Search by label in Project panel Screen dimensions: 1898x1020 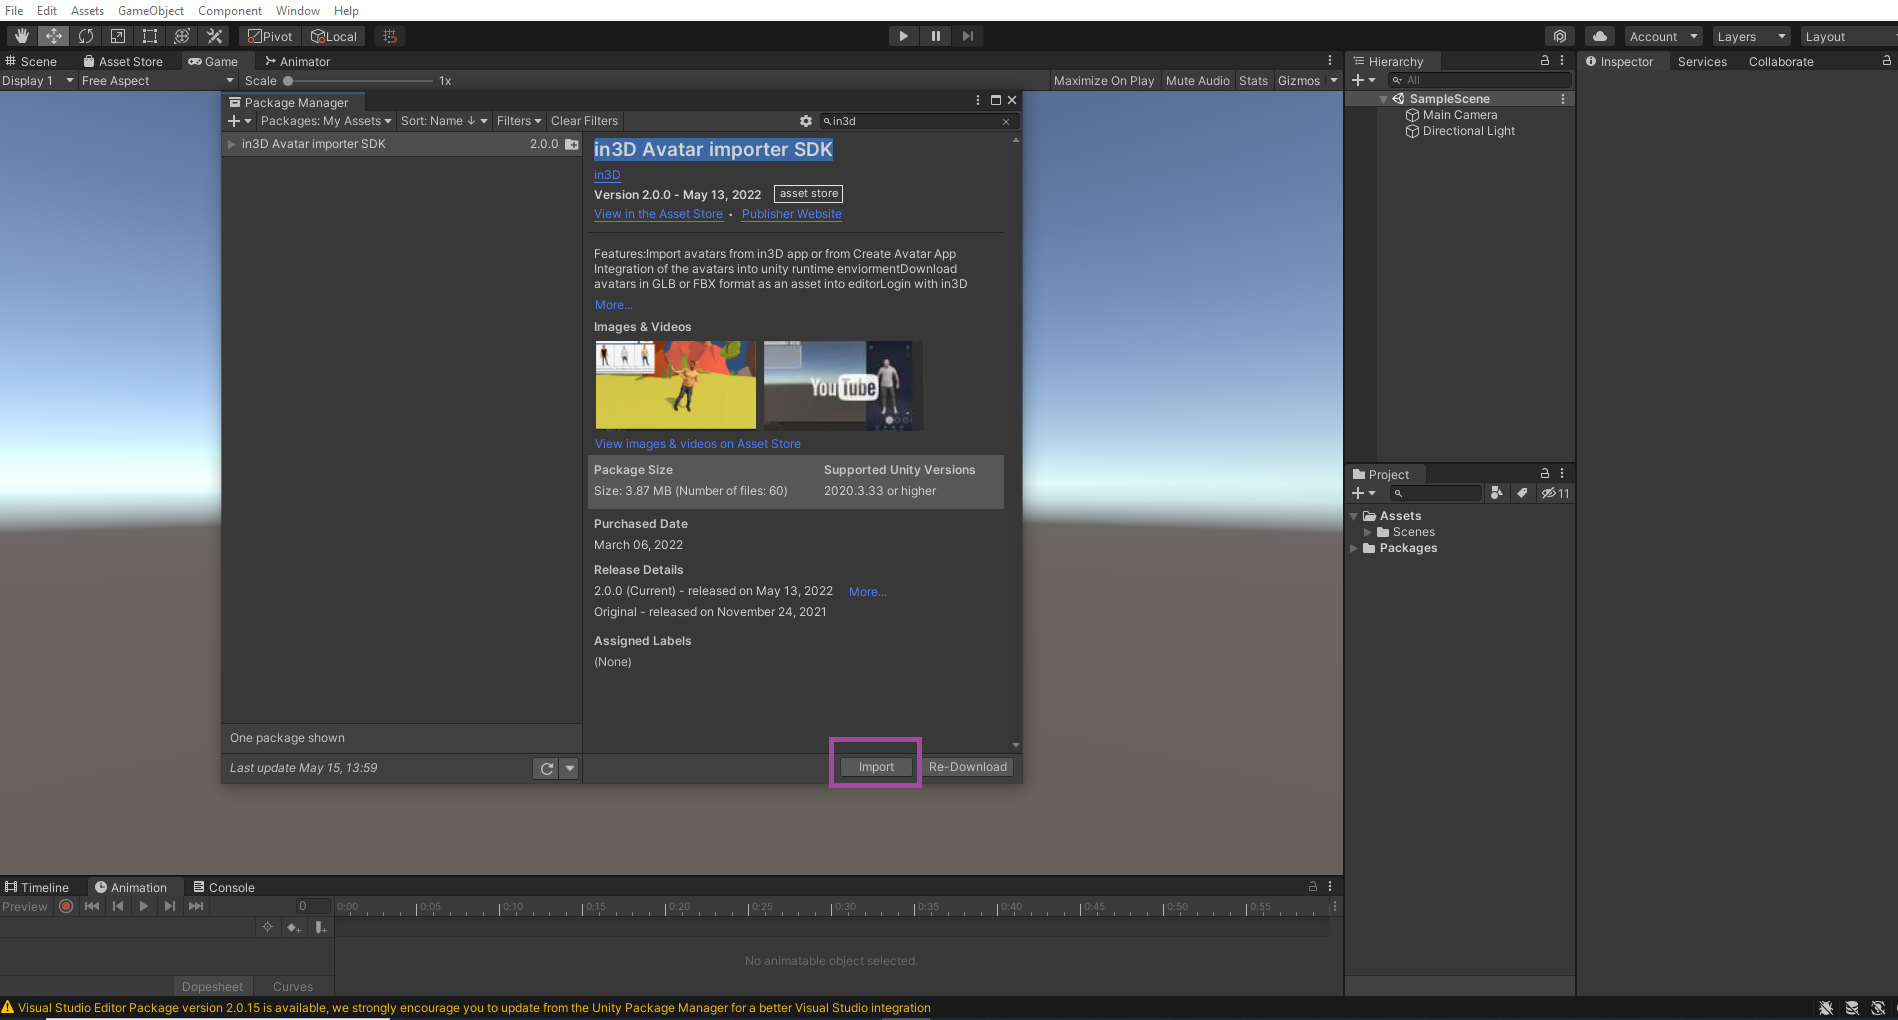coord(1522,493)
